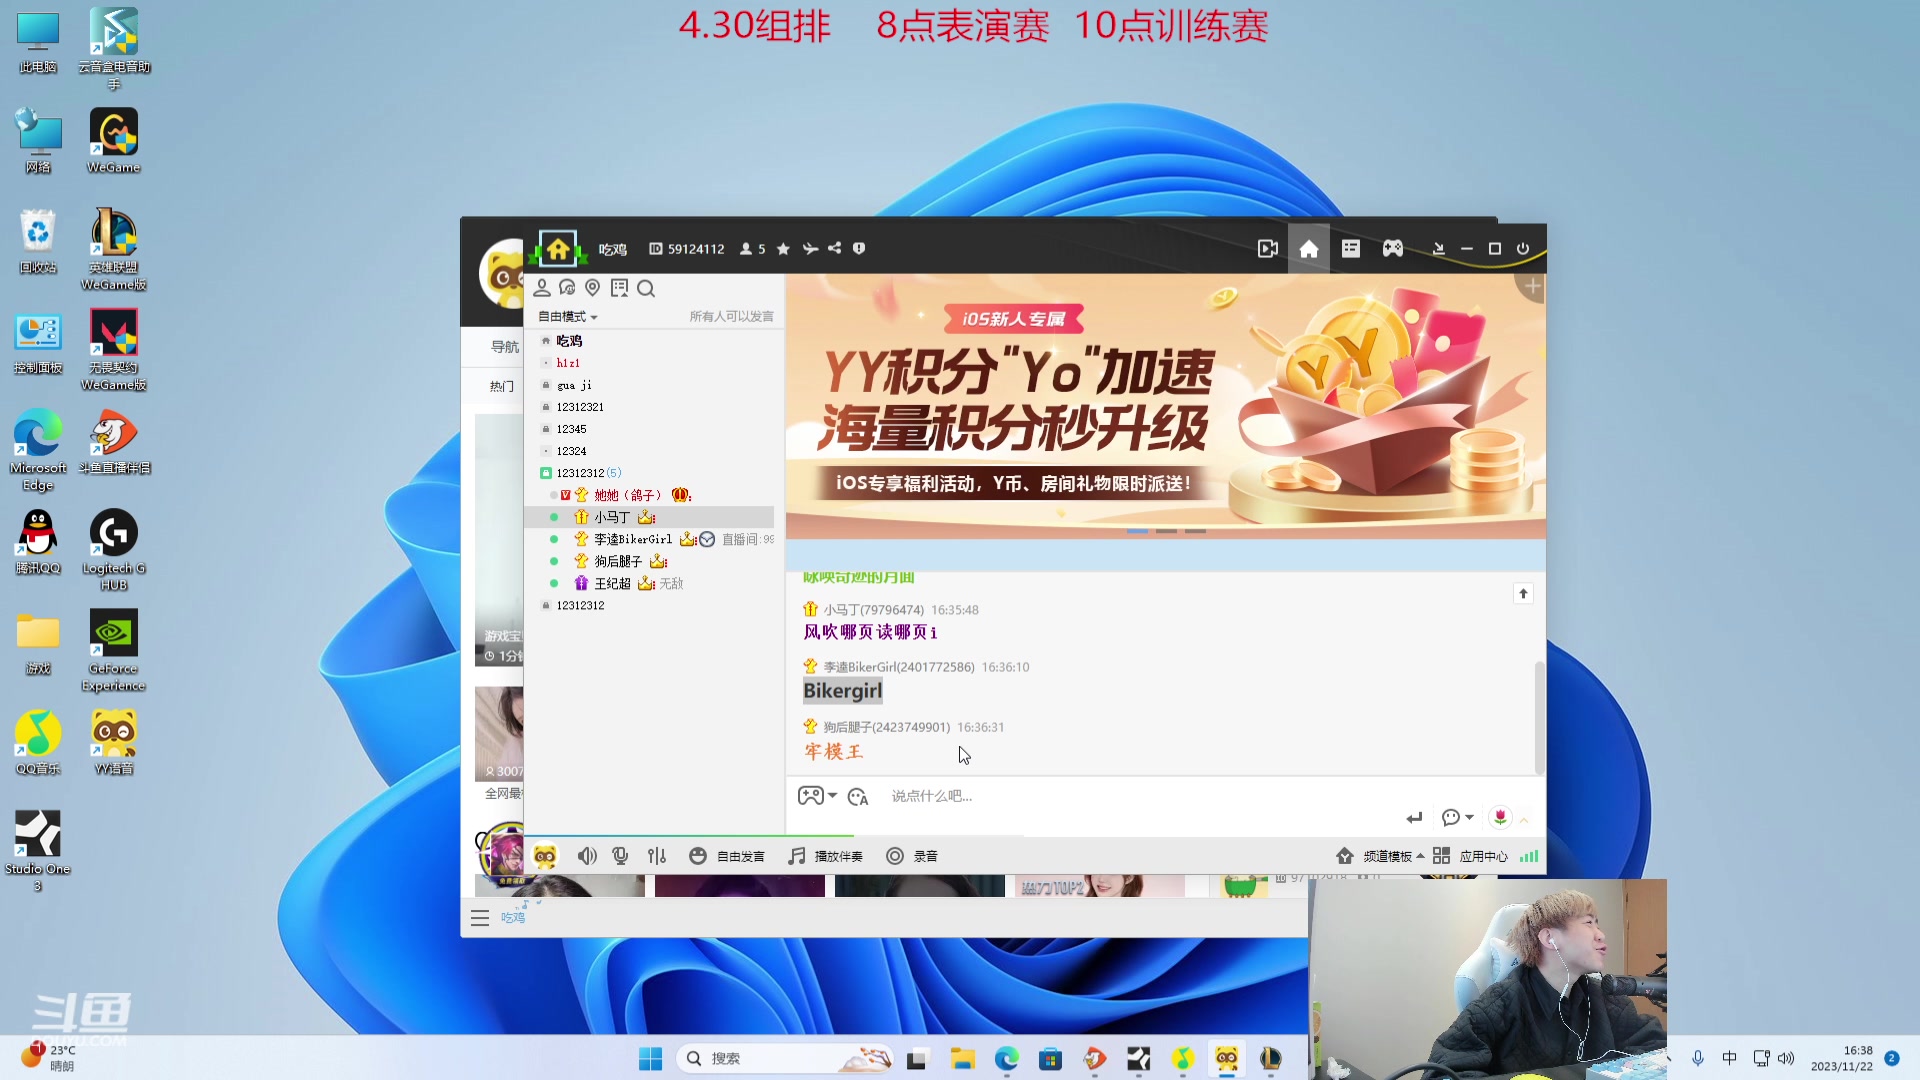
Task: Click the YY积分 iOS banner
Action: coord(1165,407)
